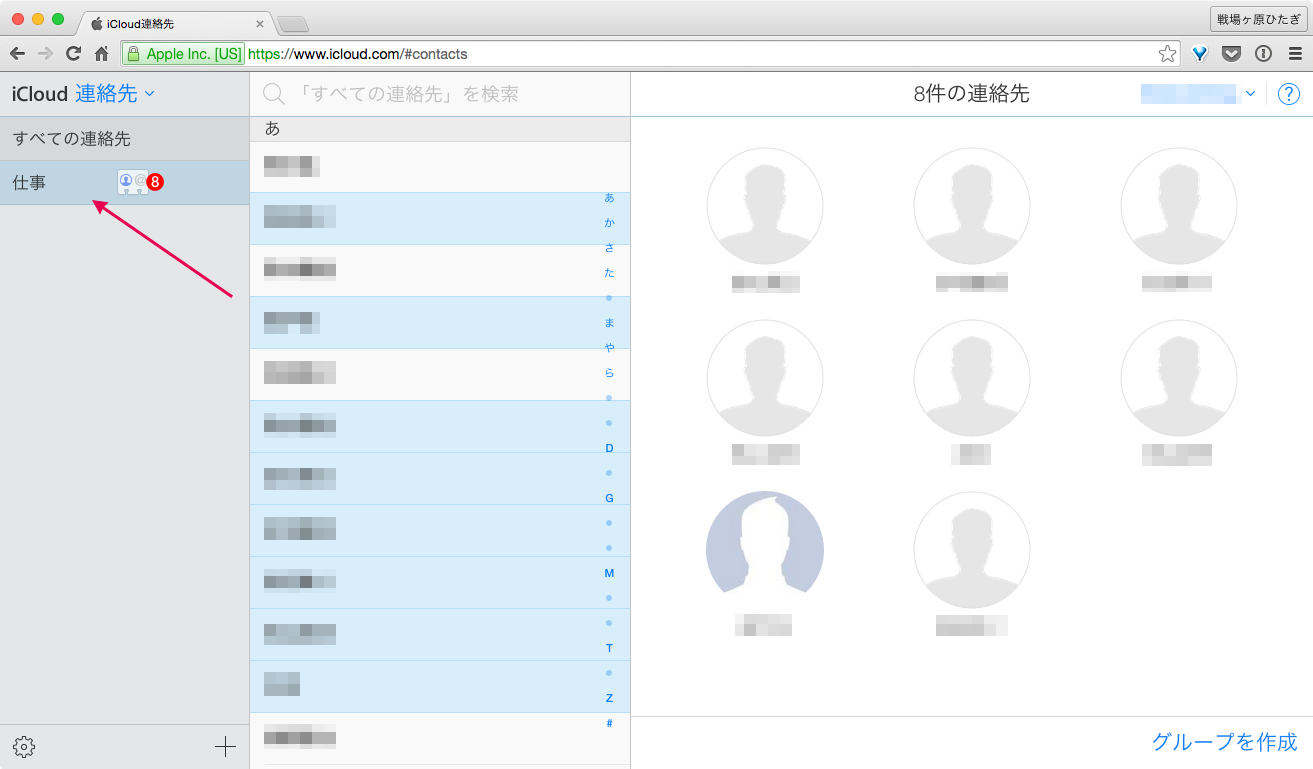Viewport: 1313px width, 769px height.
Task: Click the magnifier icon in the search bar
Action: pos(274,94)
